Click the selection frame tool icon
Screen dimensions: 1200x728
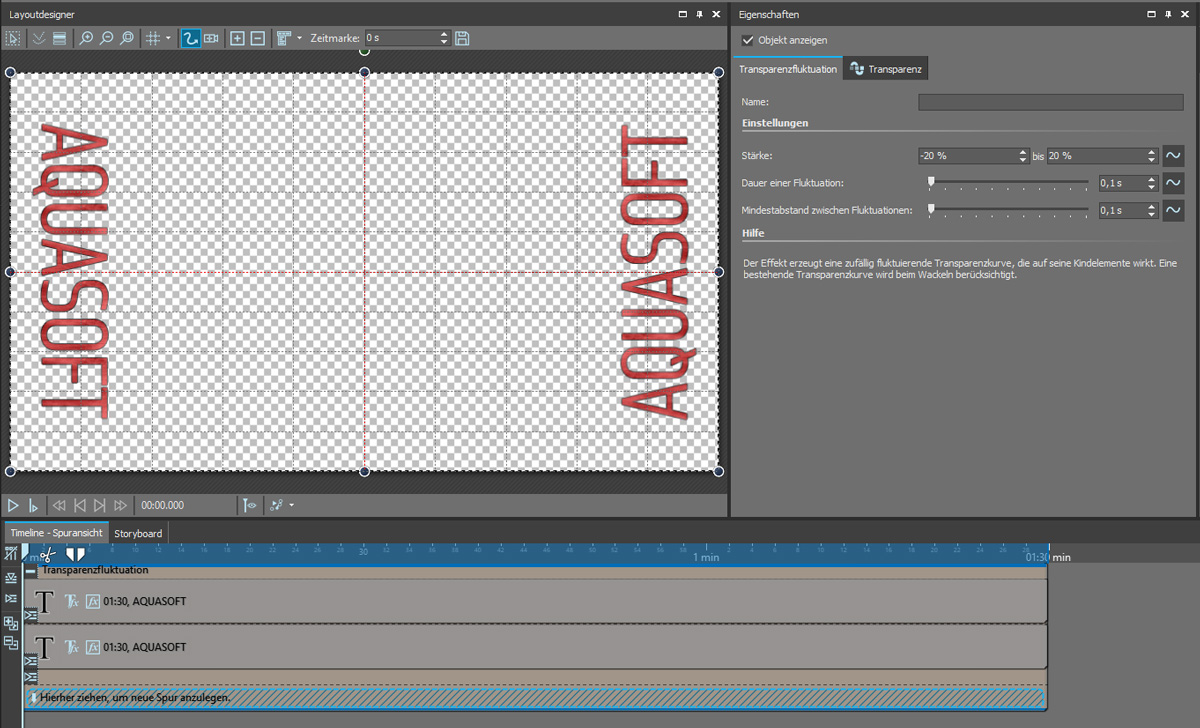13,38
